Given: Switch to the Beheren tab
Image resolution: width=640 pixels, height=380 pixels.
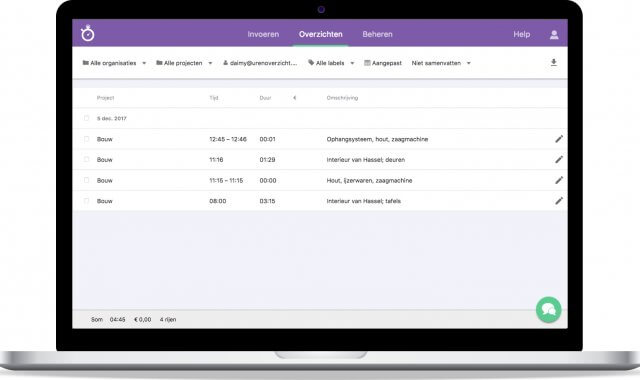Looking at the screenshot, I should point(378,34).
